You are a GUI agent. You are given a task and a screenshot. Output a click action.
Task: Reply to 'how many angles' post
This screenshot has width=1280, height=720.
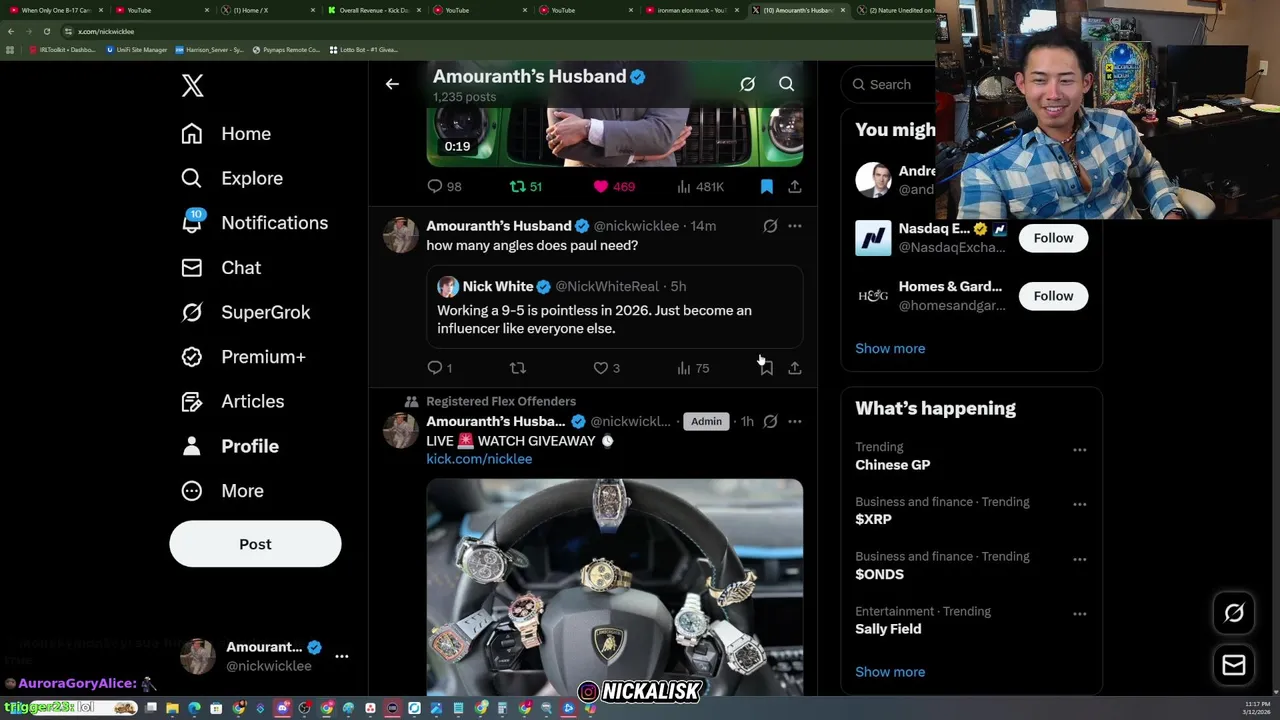440,368
